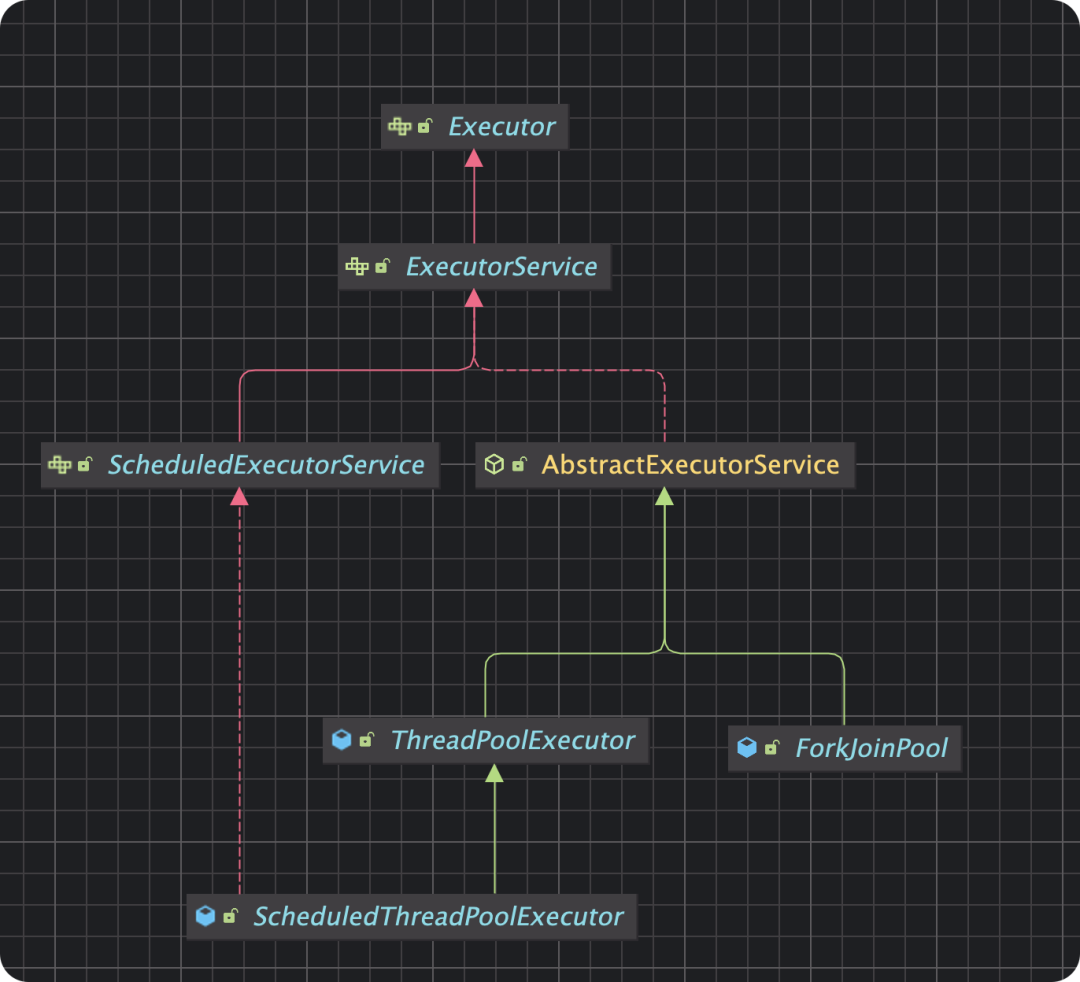Screen dimensions: 1080x982
Task: Click the green arrow from ThreadPoolExecutor to AbstractExecutorService
Action: click(664, 560)
